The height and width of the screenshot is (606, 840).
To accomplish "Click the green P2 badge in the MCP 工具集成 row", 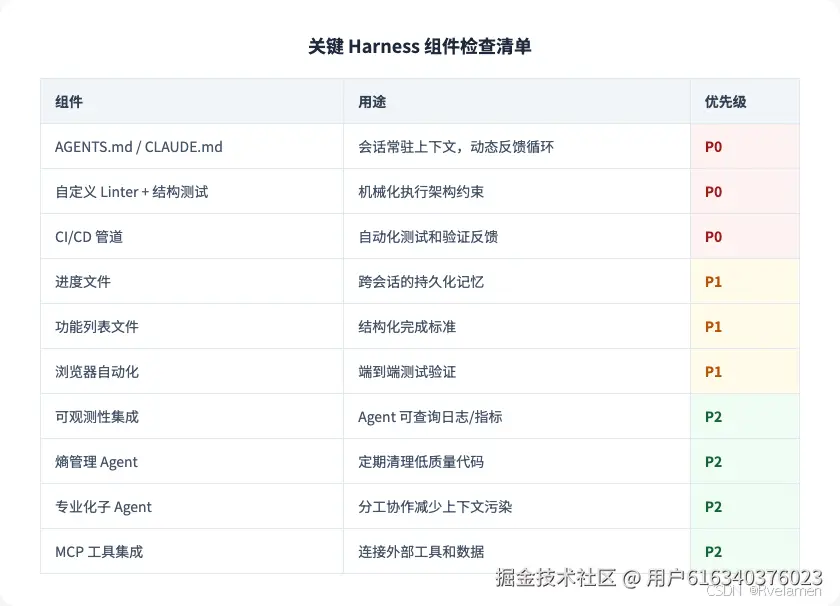I will pos(713,552).
